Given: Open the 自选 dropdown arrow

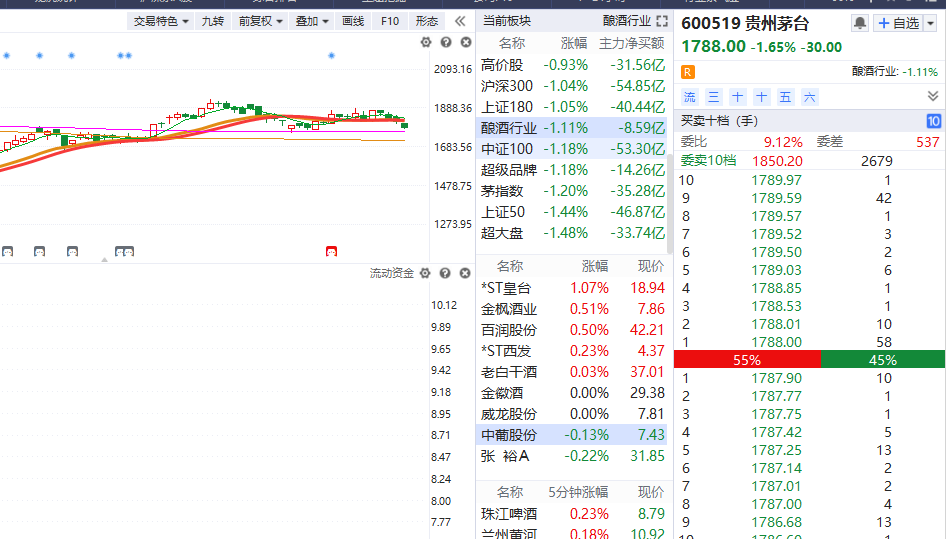Looking at the screenshot, I should tap(930, 24).
